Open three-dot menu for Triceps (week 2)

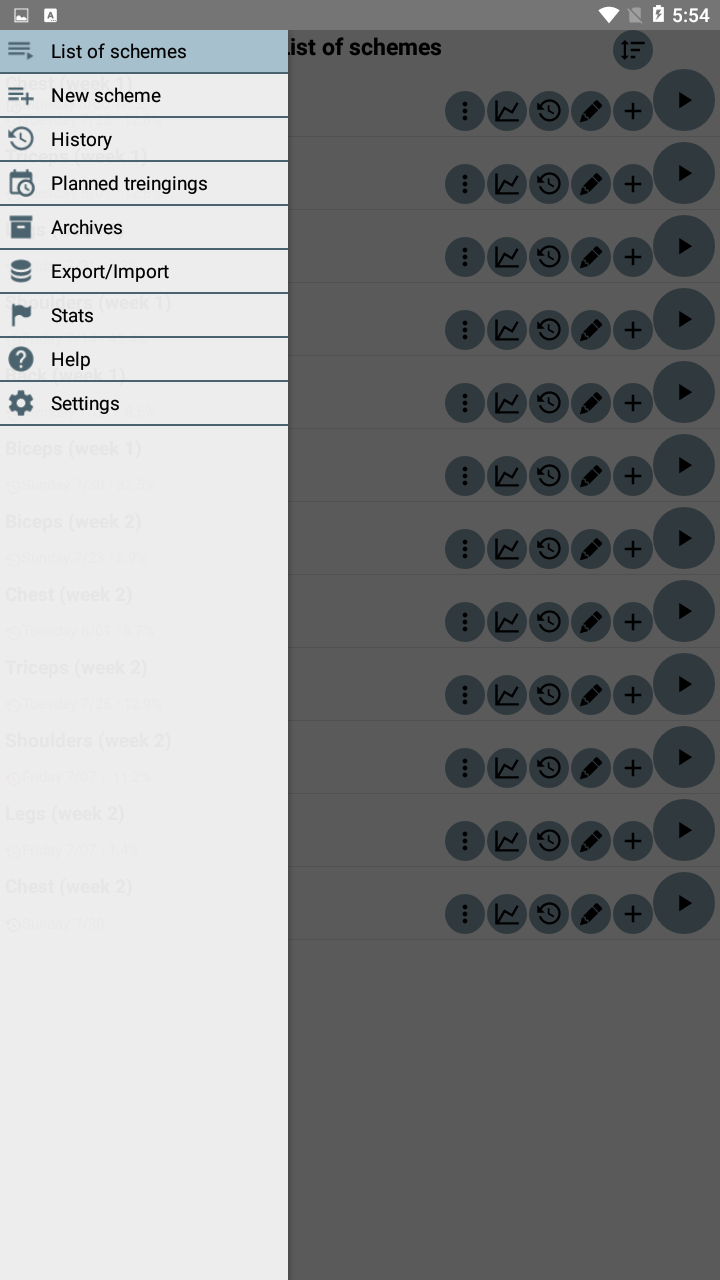[x=464, y=694]
